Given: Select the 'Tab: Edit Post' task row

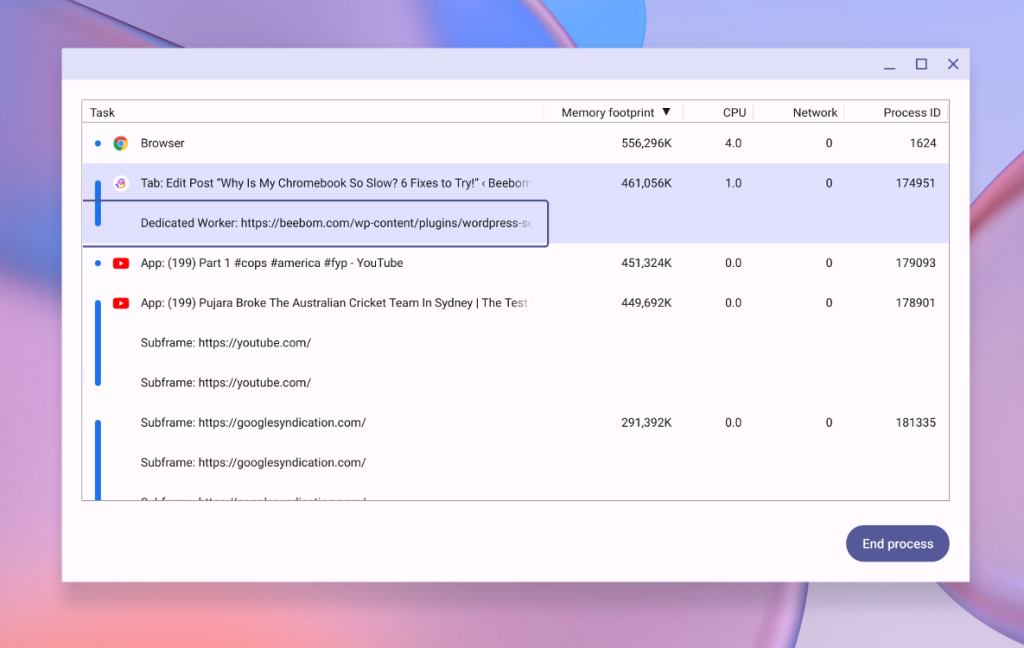Looking at the screenshot, I should point(515,183).
